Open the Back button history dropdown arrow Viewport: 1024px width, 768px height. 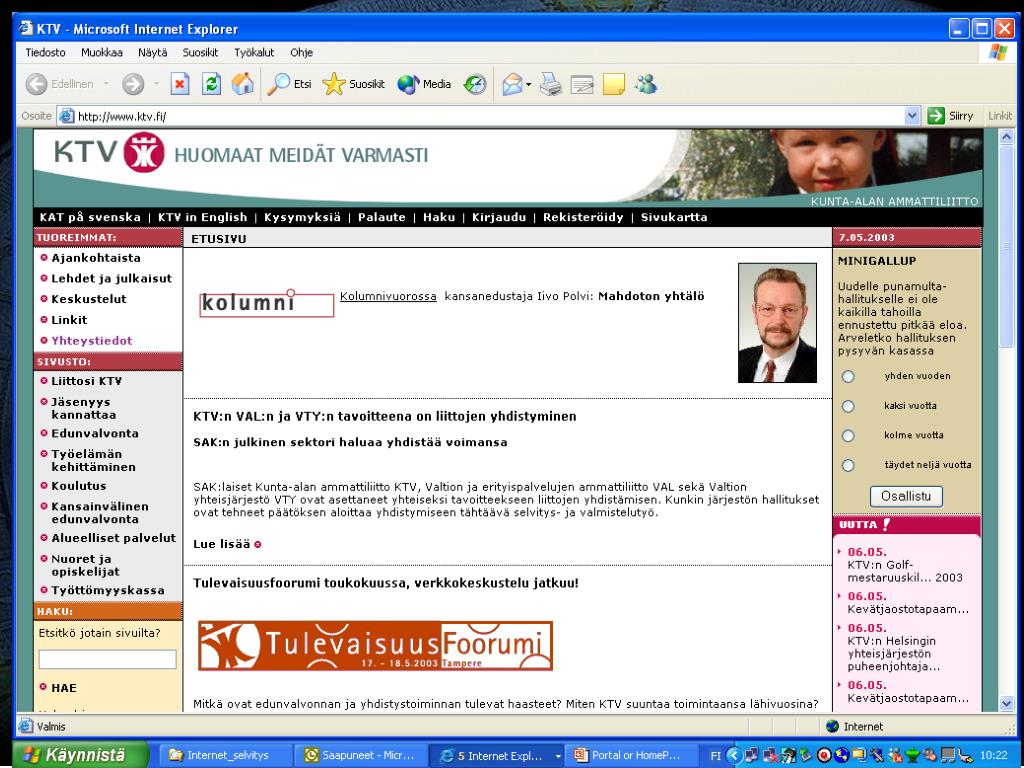point(106,84)
